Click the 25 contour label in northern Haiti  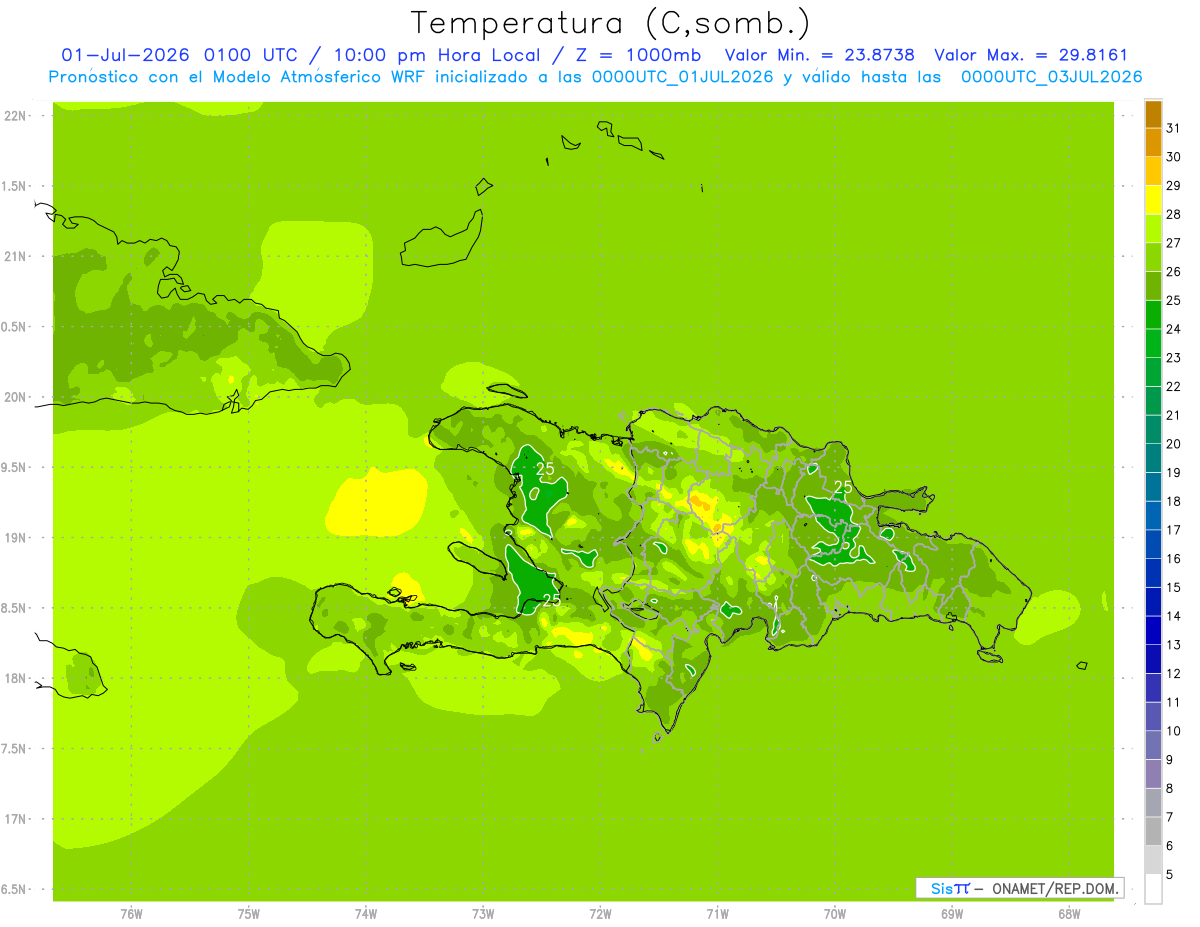point(546,468)
